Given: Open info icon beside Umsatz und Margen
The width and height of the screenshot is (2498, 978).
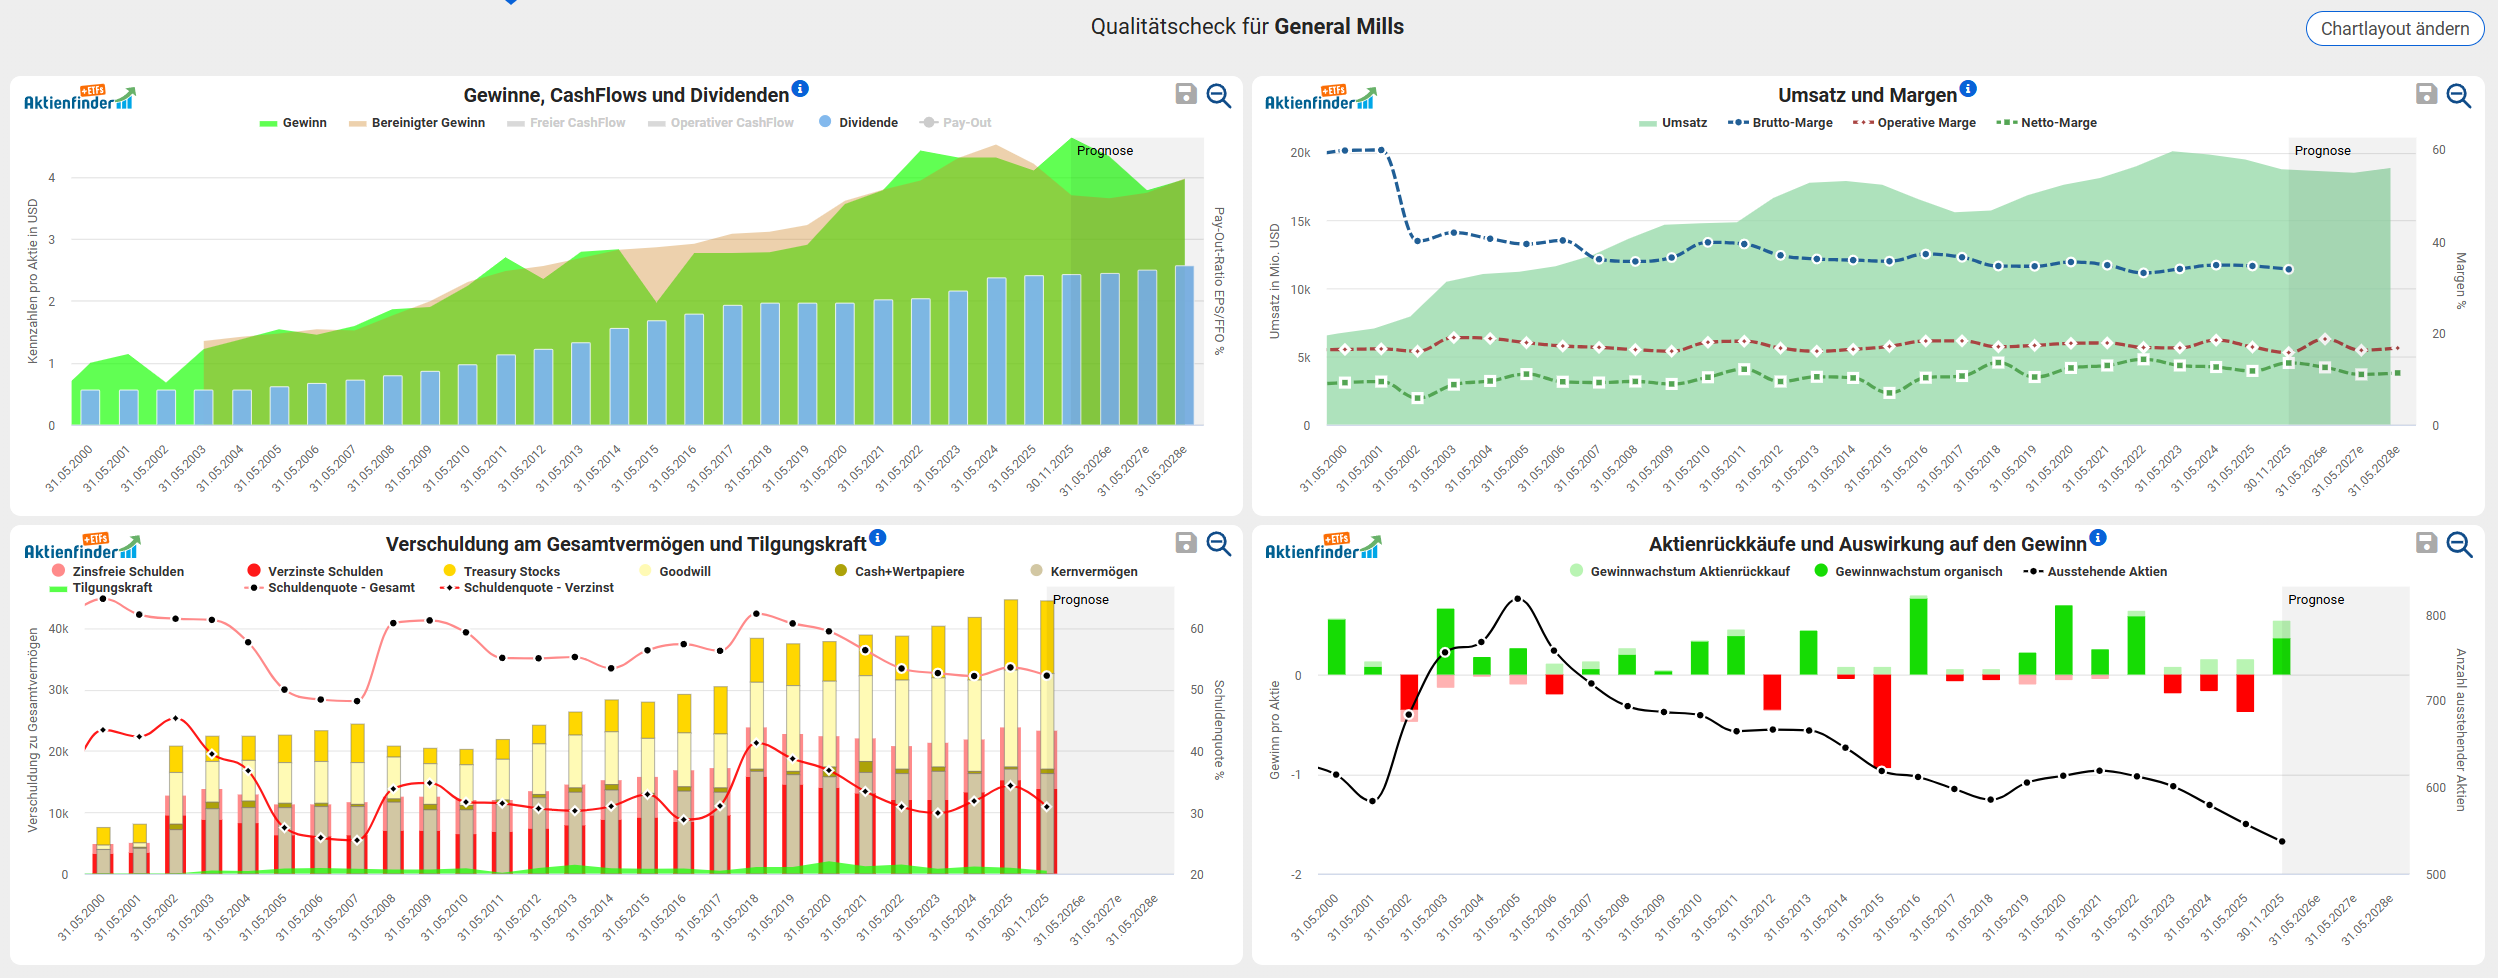Looking at the screenshot, I should tap(1968, 88).
